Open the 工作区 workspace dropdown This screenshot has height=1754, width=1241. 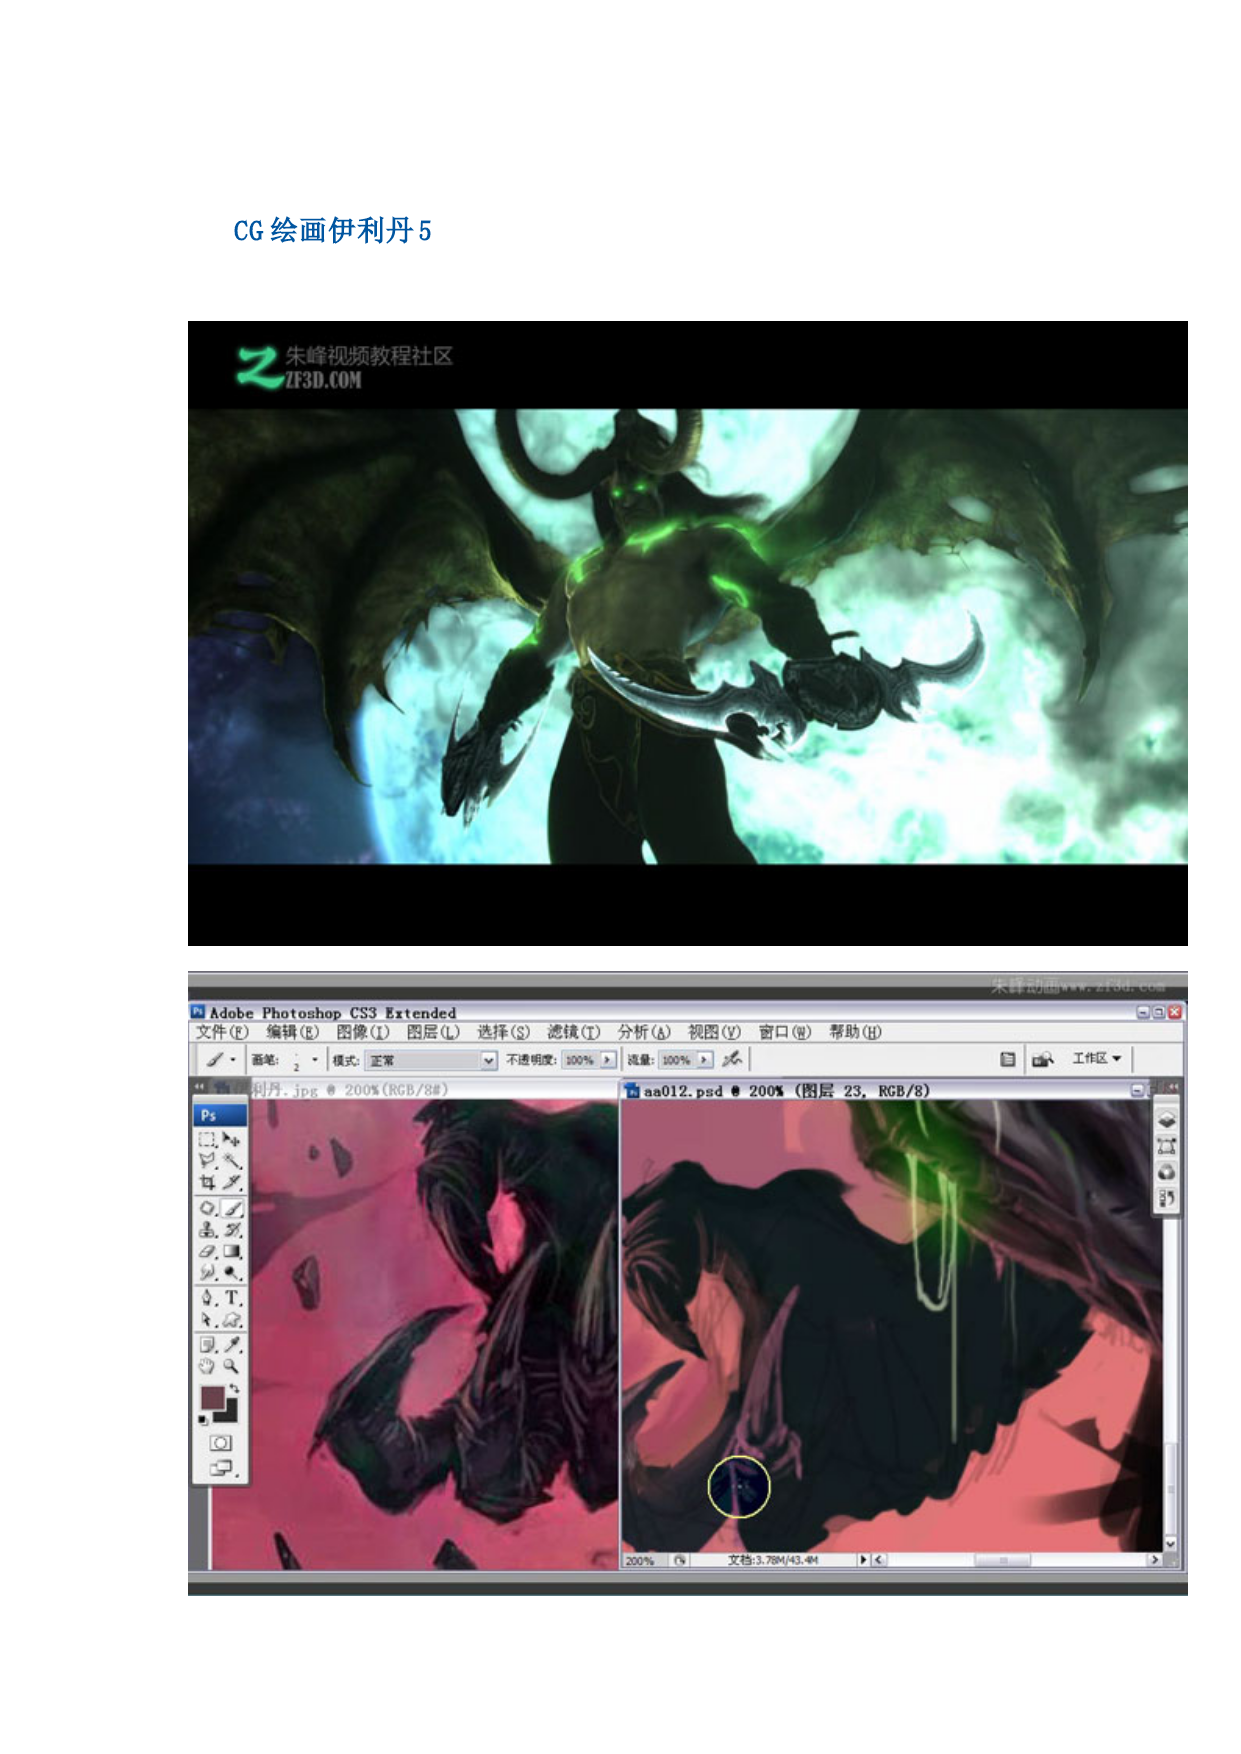pyautogui.click(x=1097, y=1058)
